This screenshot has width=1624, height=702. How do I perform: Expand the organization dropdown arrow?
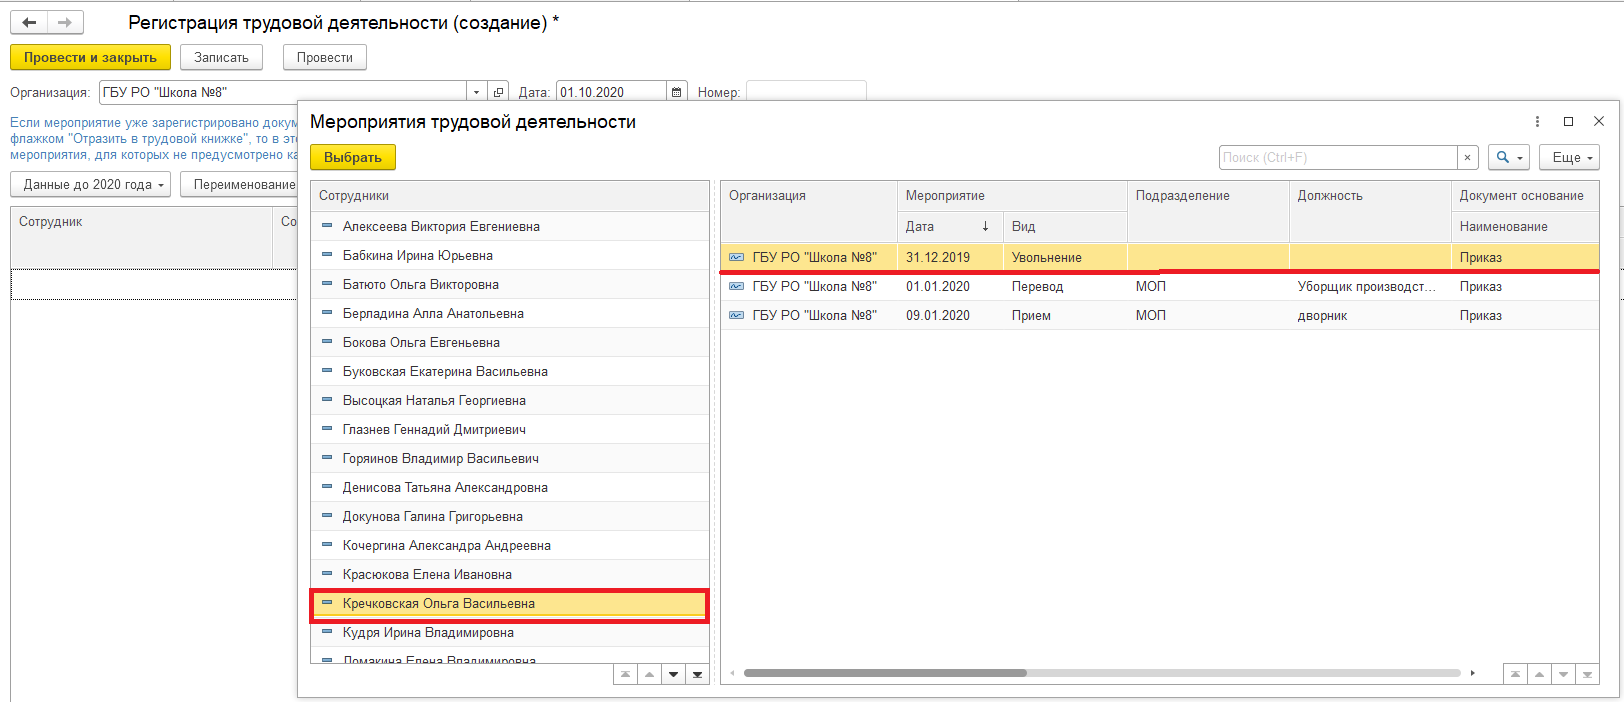477,92
